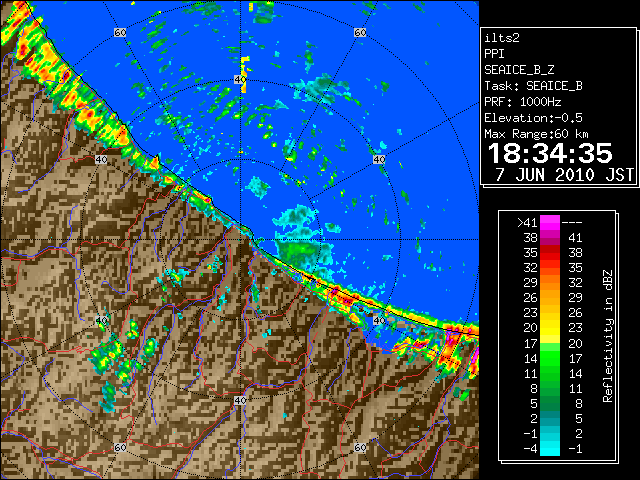Click the '-4' legend label
Image resolution: width=640 pixels, height=480 pixels.
click(x=530, y=449)
